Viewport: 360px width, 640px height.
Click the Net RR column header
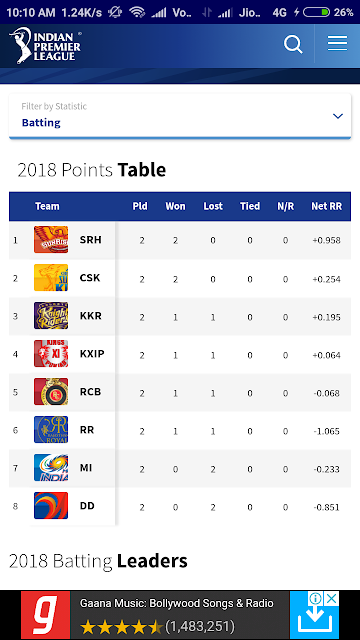coord(327,206)
